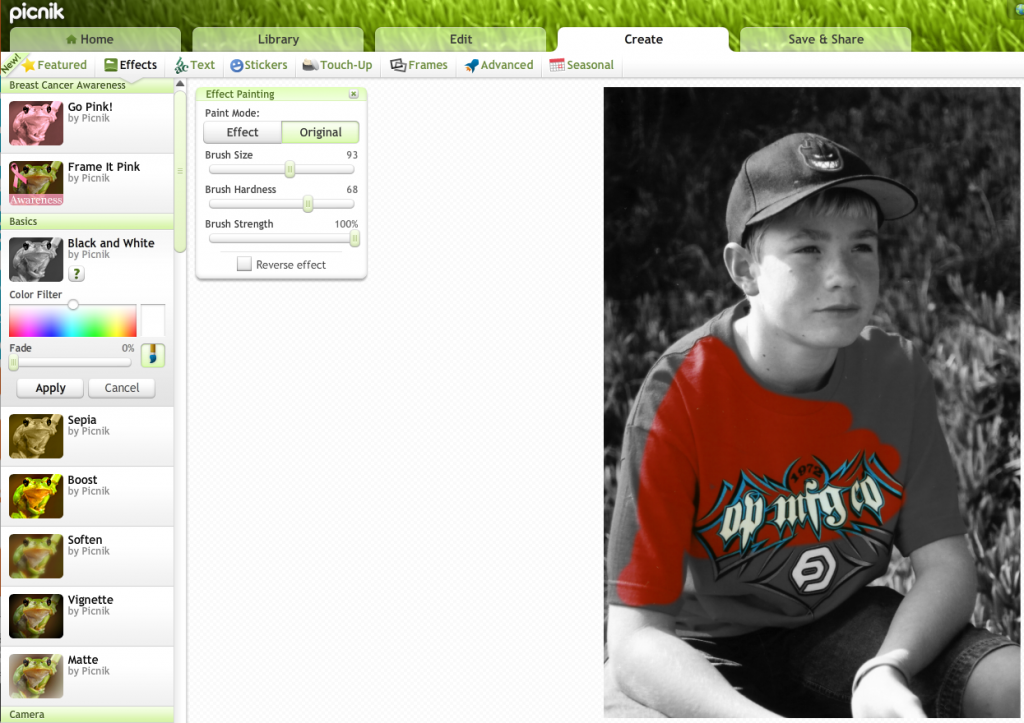Select the Vignette effect

pyautogui.click(x=87, y=616)
